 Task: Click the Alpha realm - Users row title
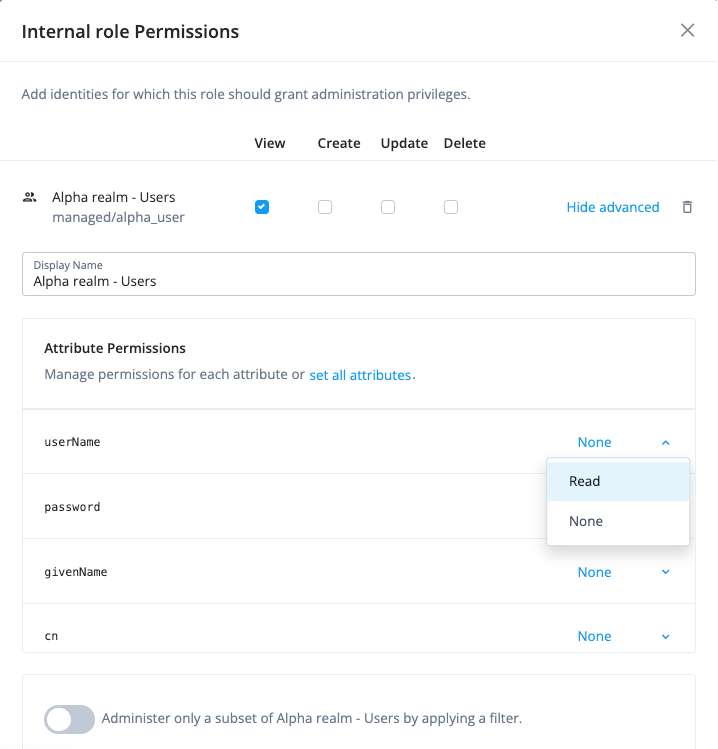point(114,197)
